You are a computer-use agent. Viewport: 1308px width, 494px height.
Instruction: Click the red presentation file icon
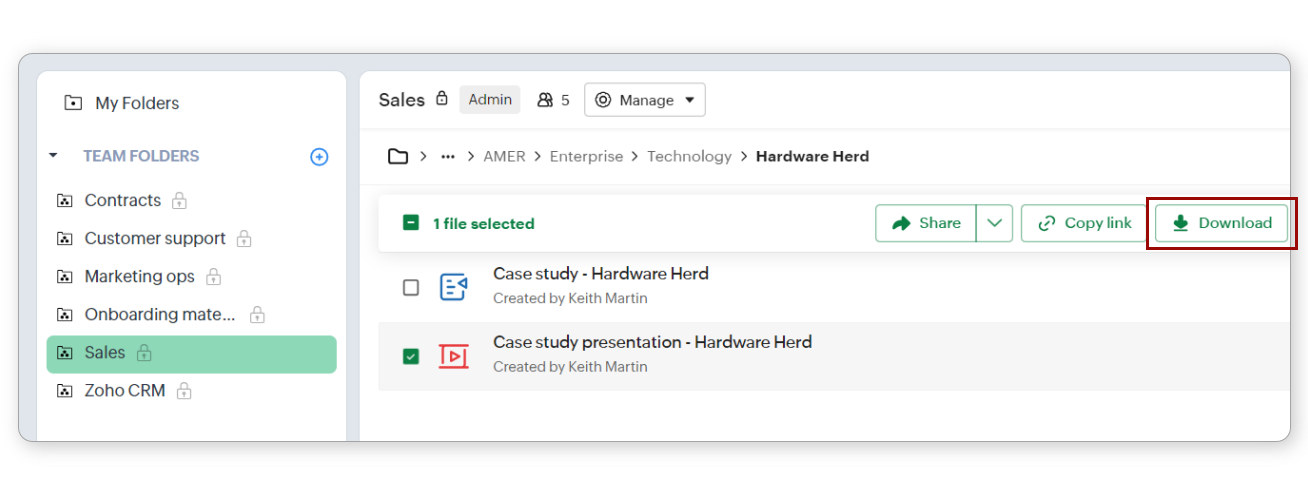(x=453, y=355)
